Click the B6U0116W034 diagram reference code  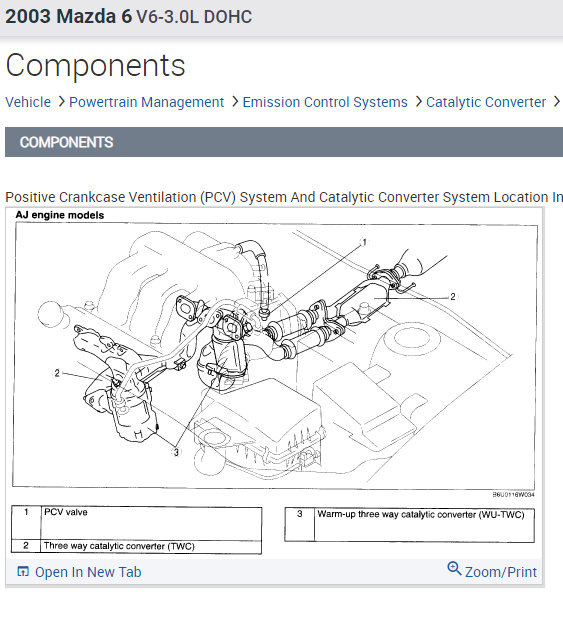513,494
